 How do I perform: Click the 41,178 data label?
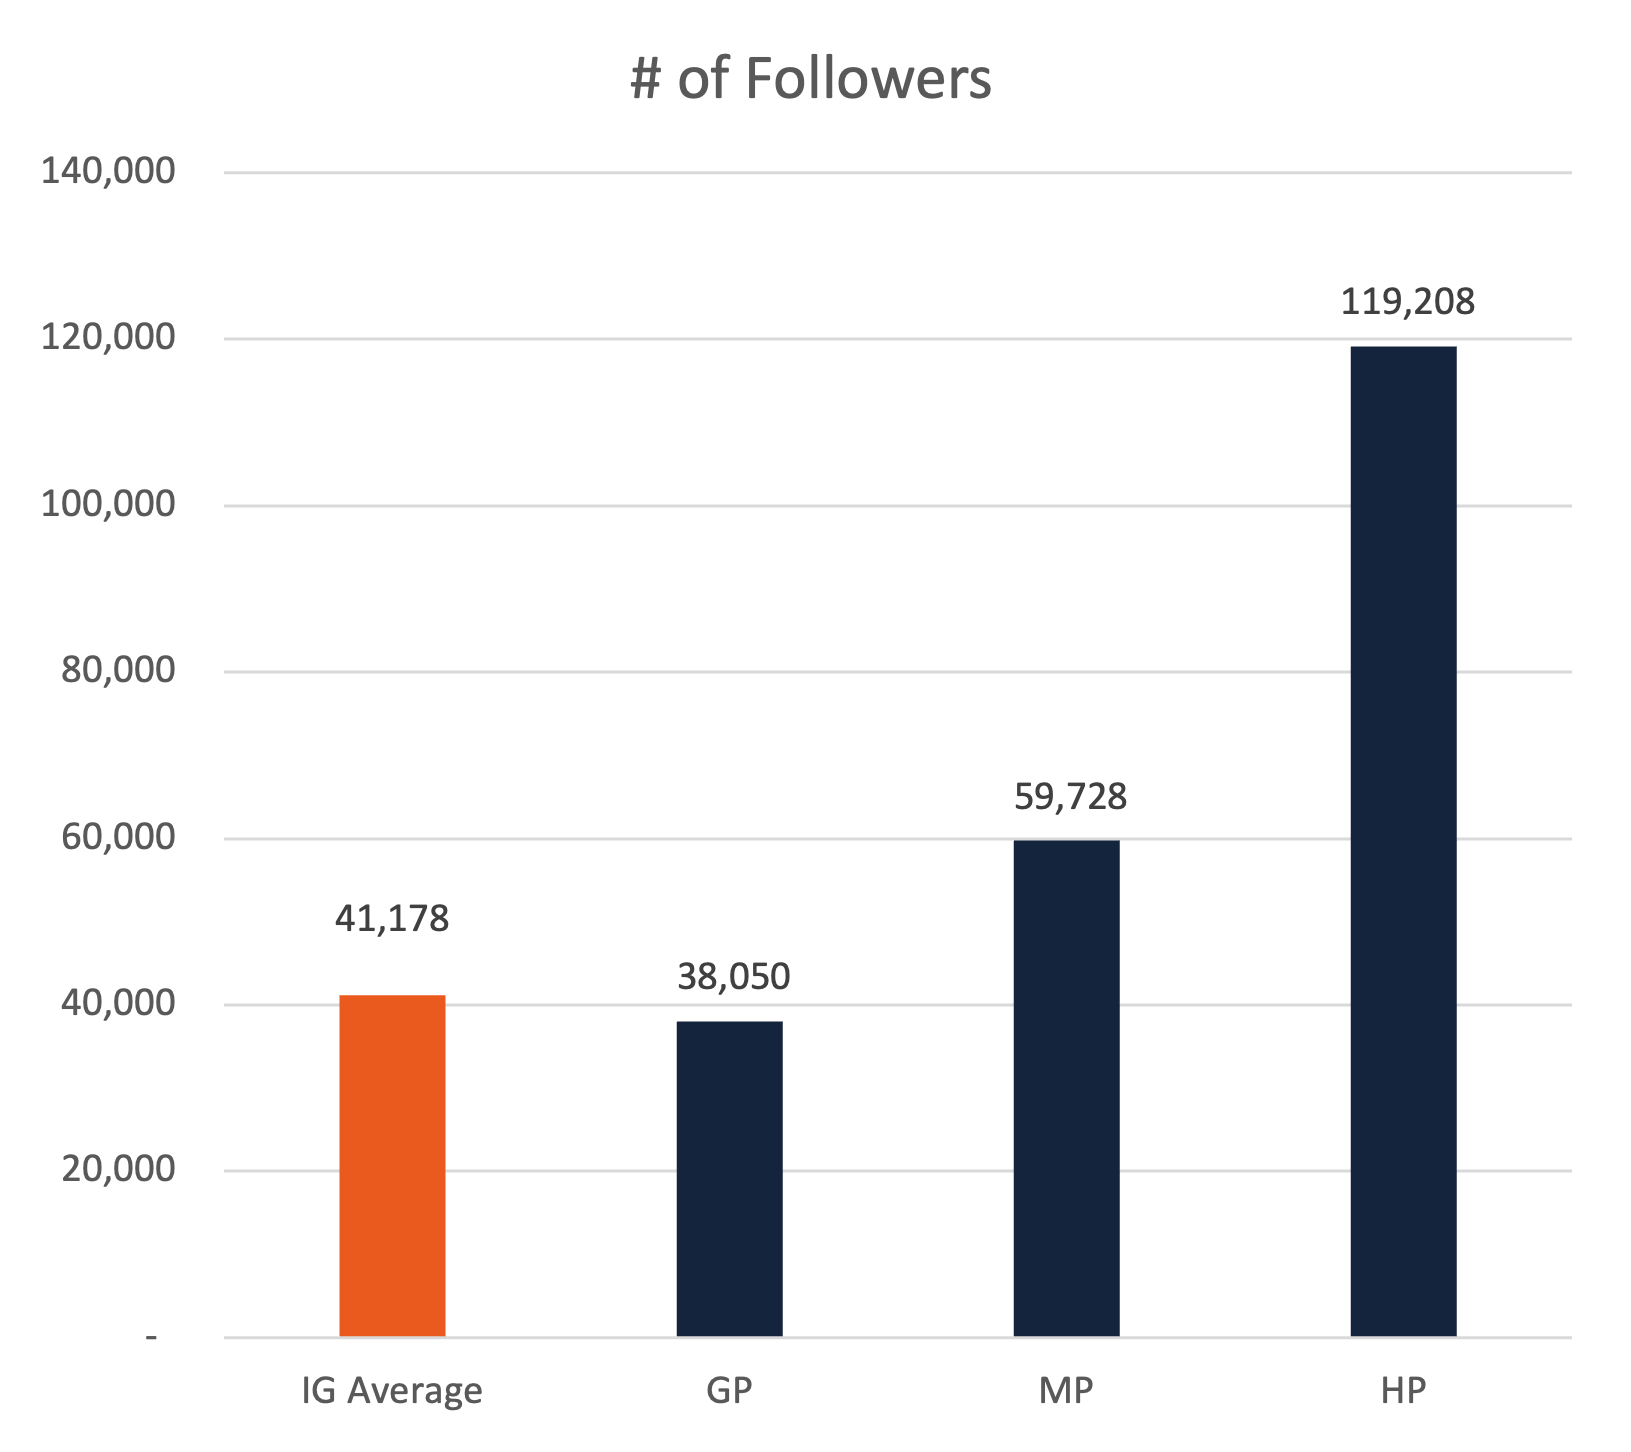click(392, 918)
